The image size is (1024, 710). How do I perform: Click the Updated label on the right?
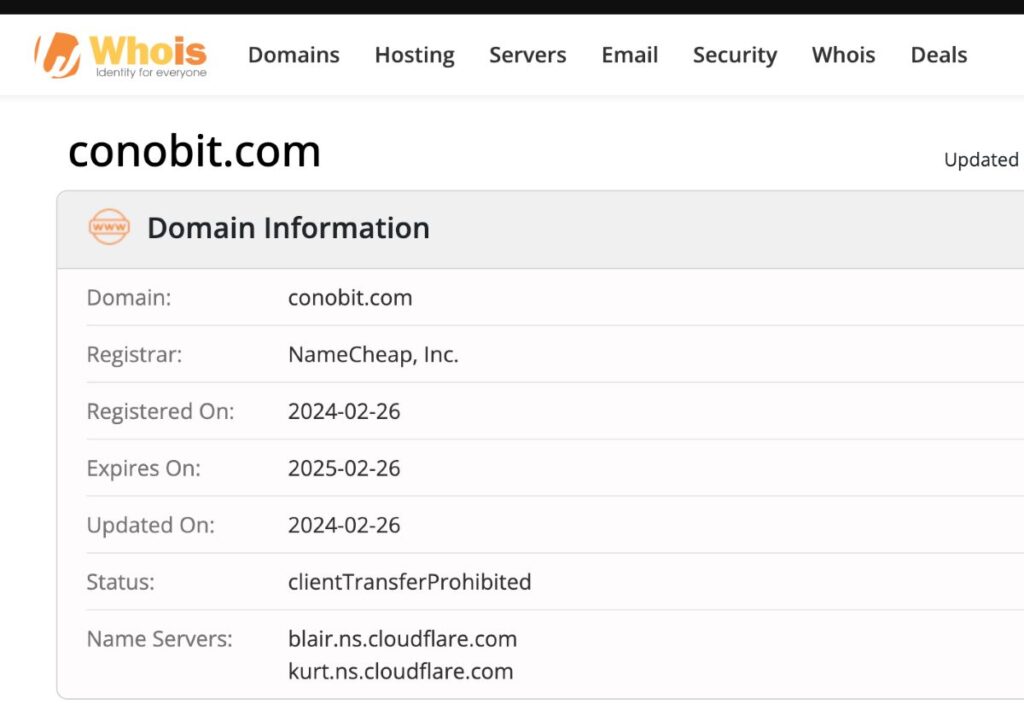pyautogui.click(x=981, y=160)
